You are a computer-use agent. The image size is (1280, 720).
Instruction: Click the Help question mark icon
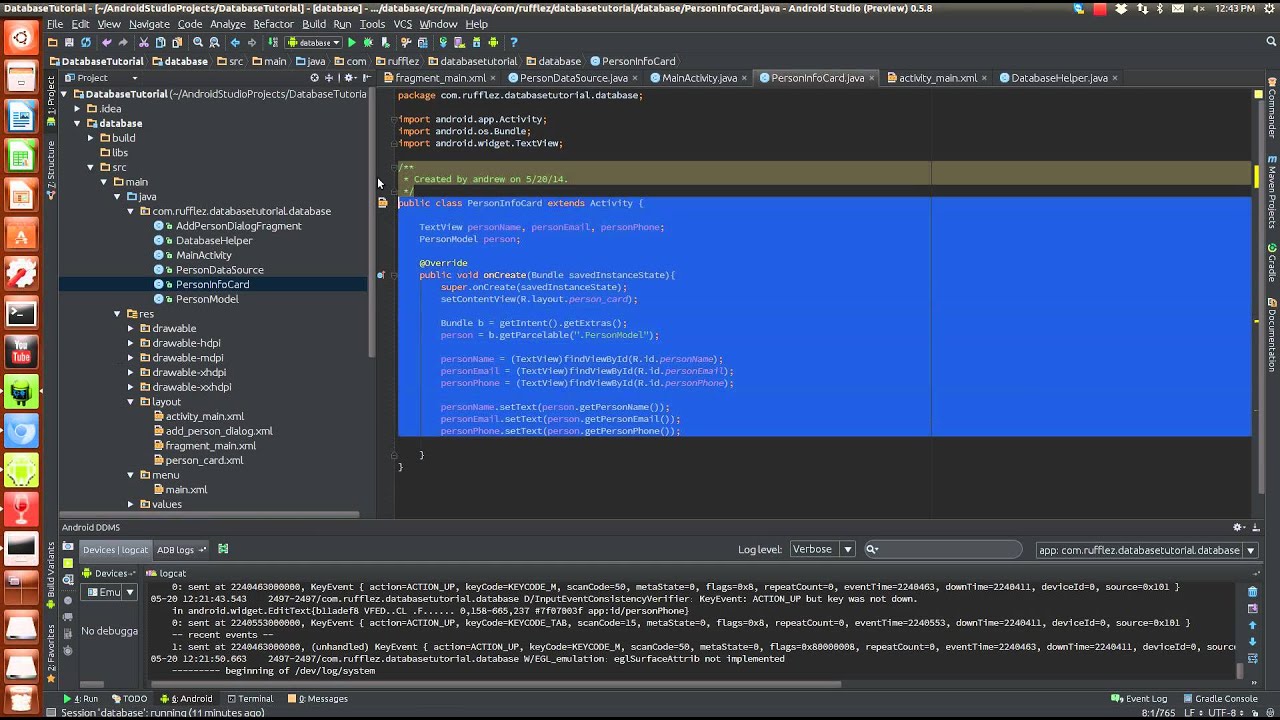click(x=514, y=42)
